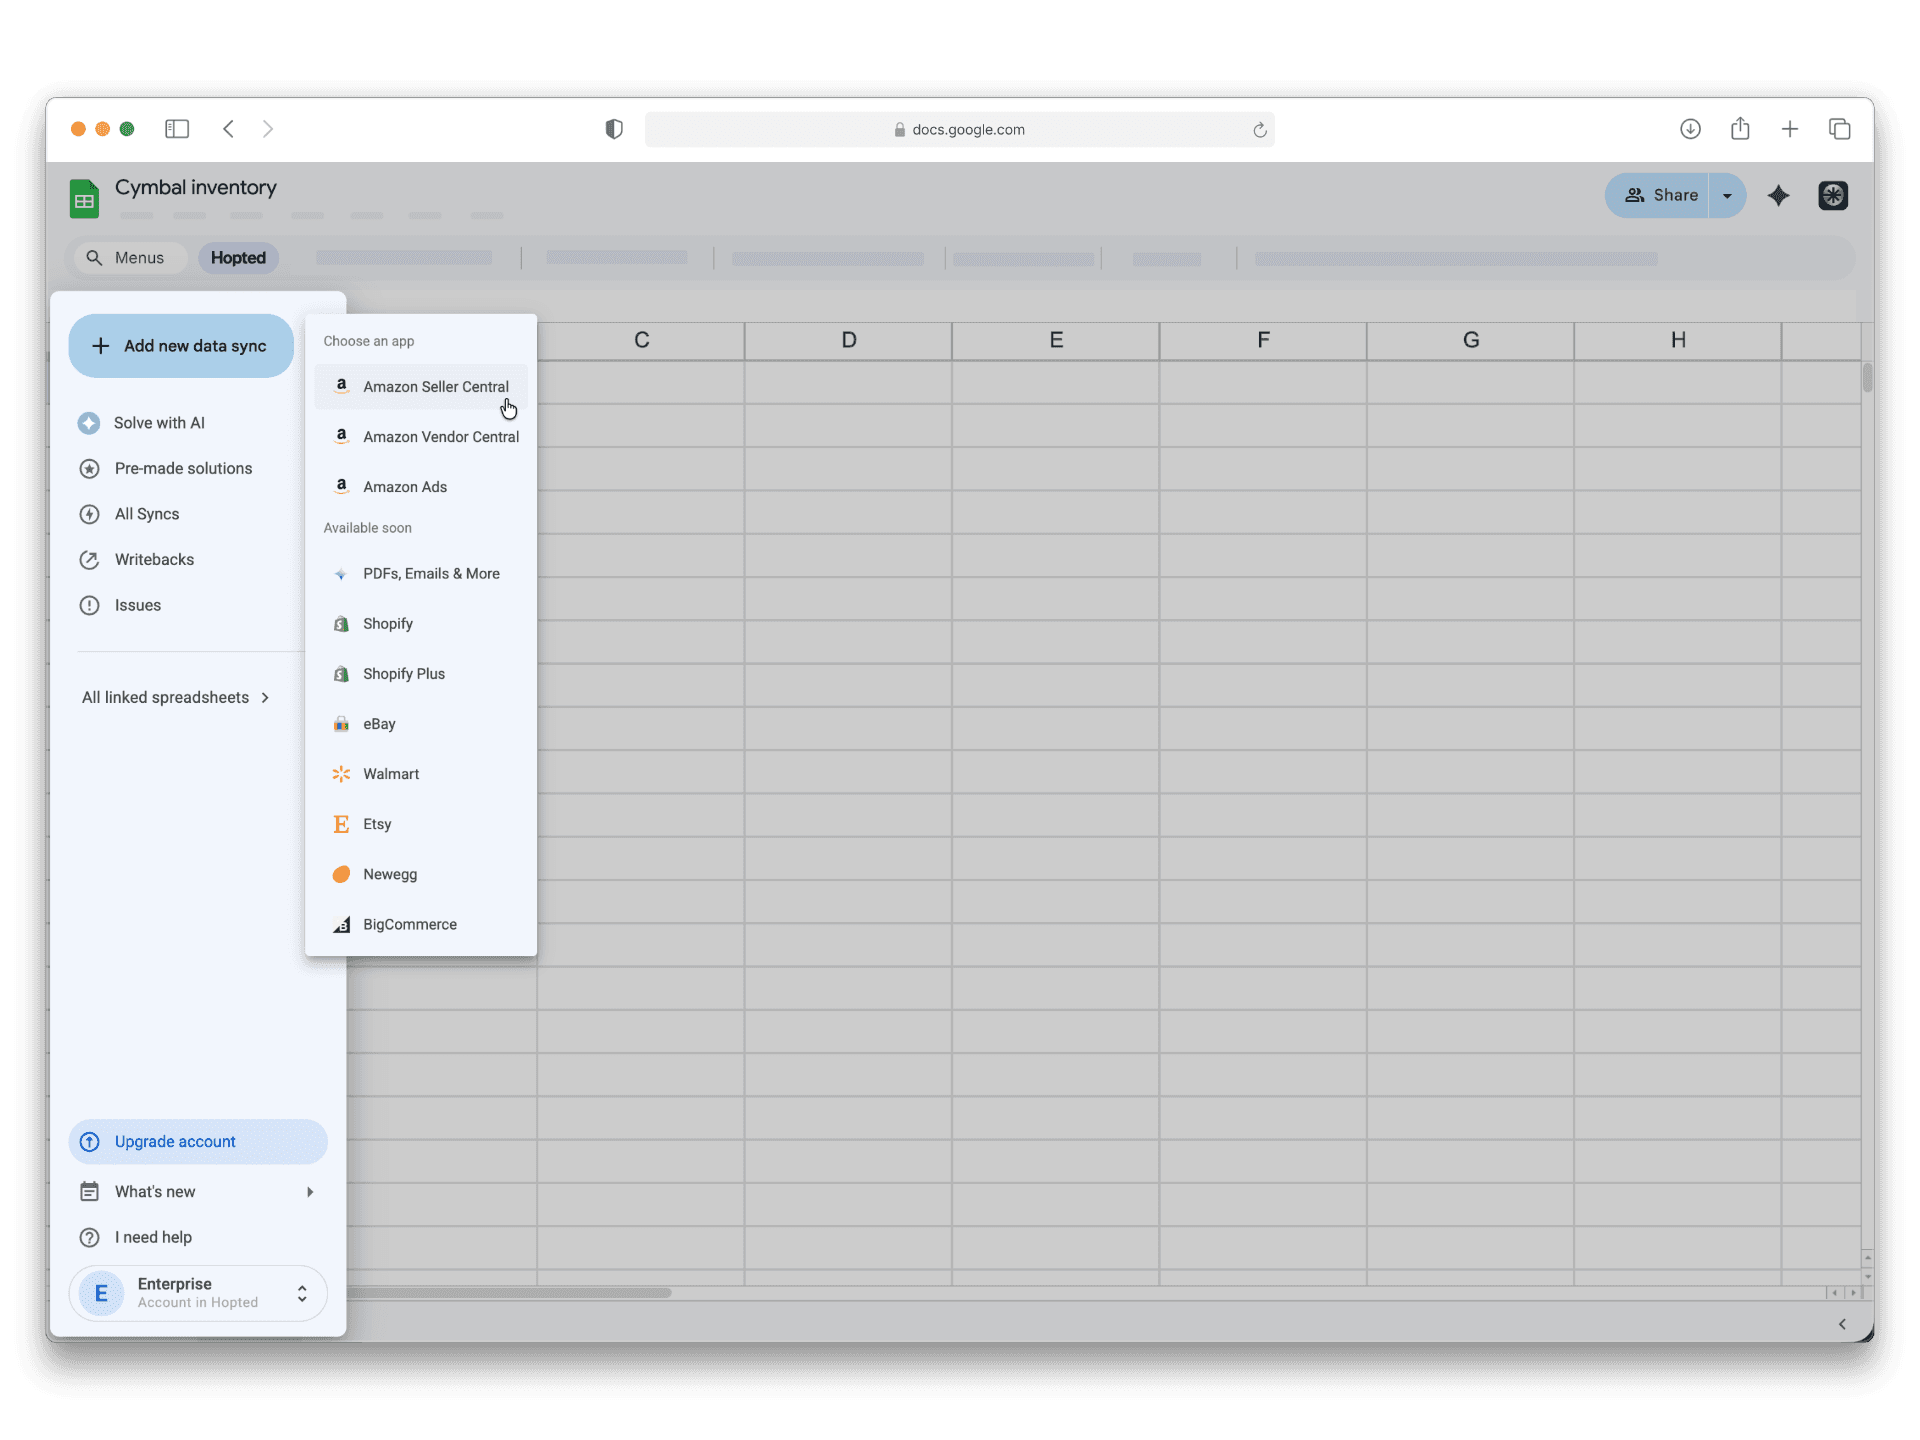This screenshot has width=1920, height=1440.
Task: Open the Writebacks section
Action: click(153, 559)
